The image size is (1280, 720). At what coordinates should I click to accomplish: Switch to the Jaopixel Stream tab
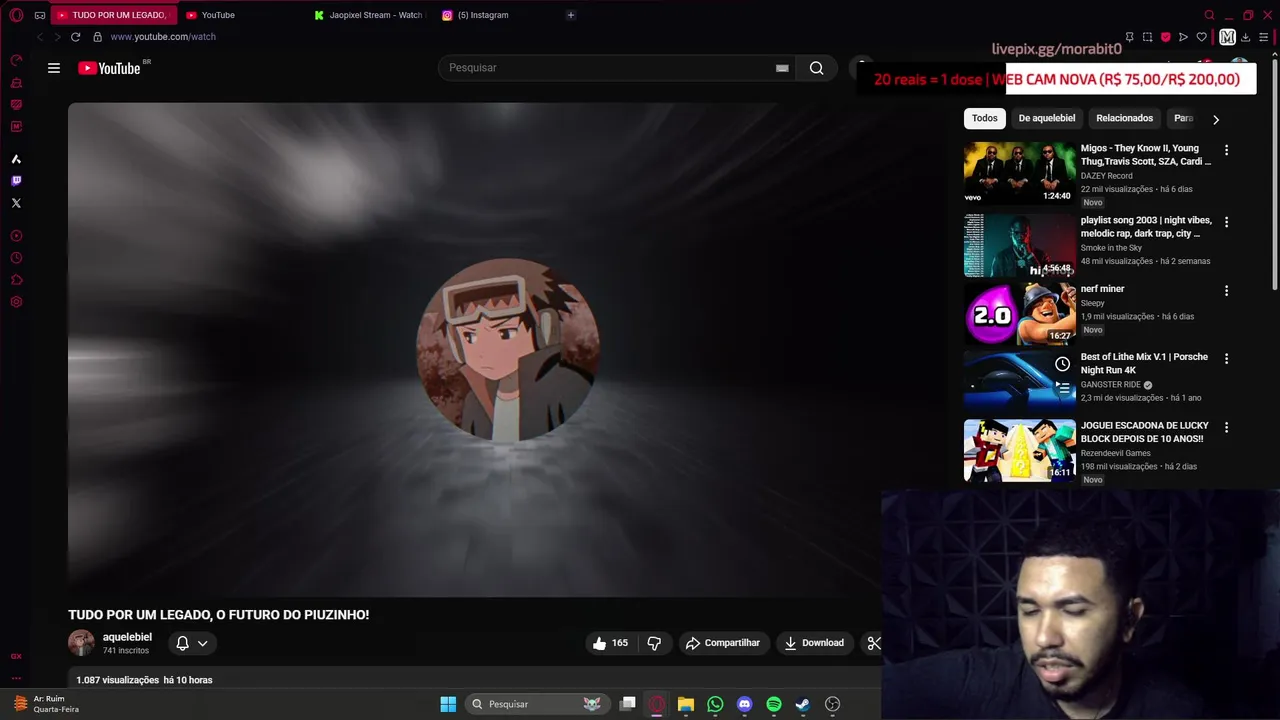(x=368, y=15)
